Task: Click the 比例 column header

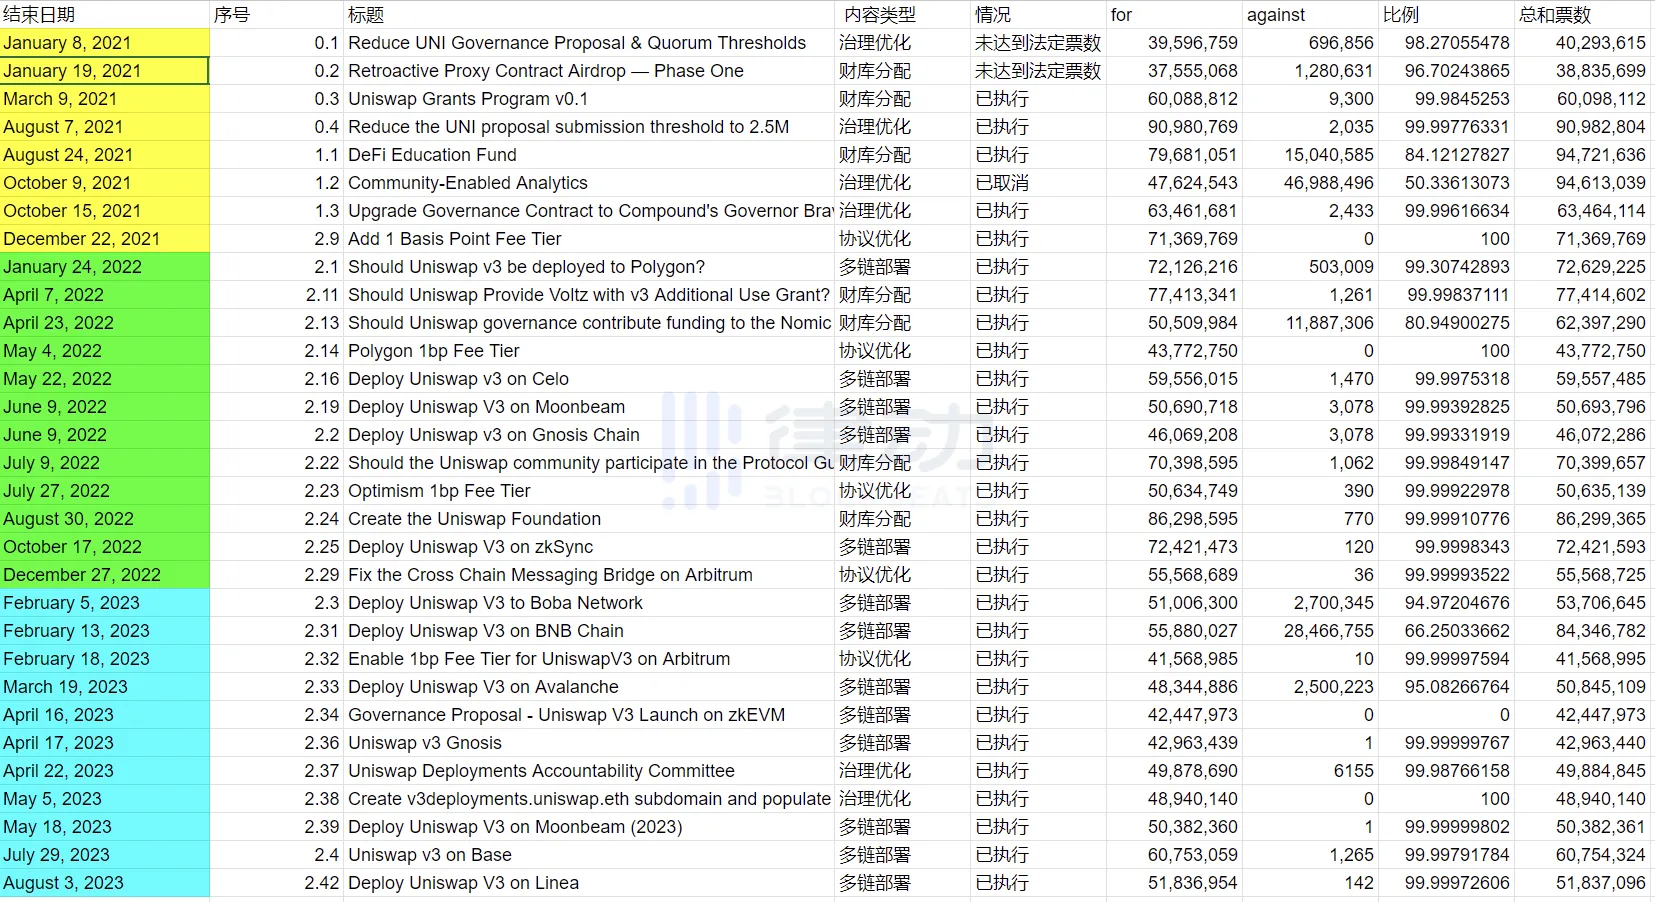Action: (1445, 15)
